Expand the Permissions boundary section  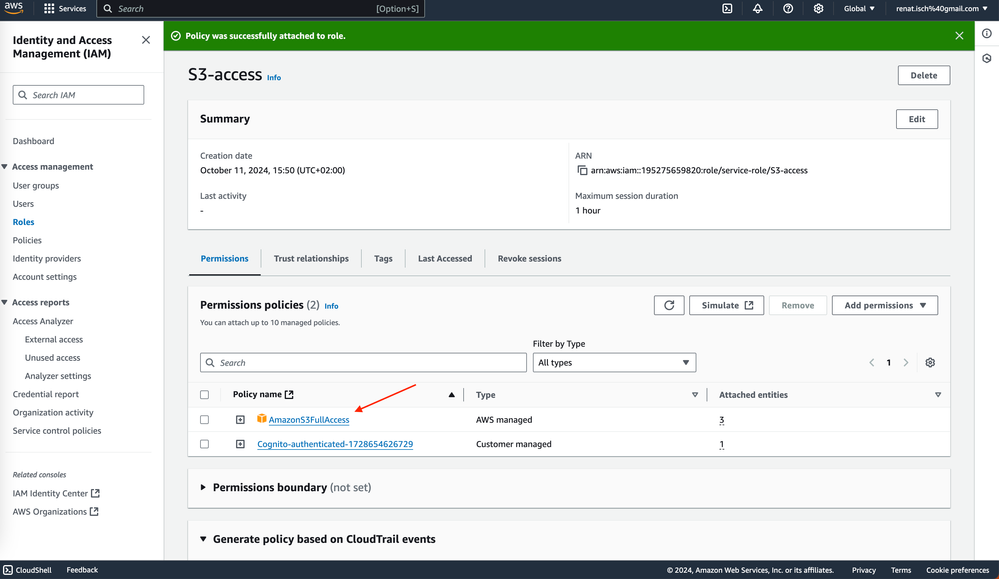[x=203, y=487]
